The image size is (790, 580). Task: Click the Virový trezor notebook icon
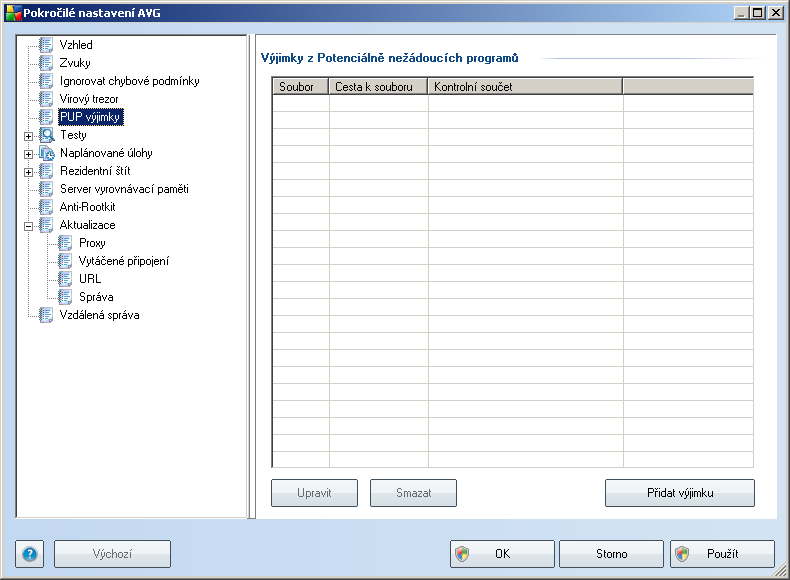pos(46,99)
